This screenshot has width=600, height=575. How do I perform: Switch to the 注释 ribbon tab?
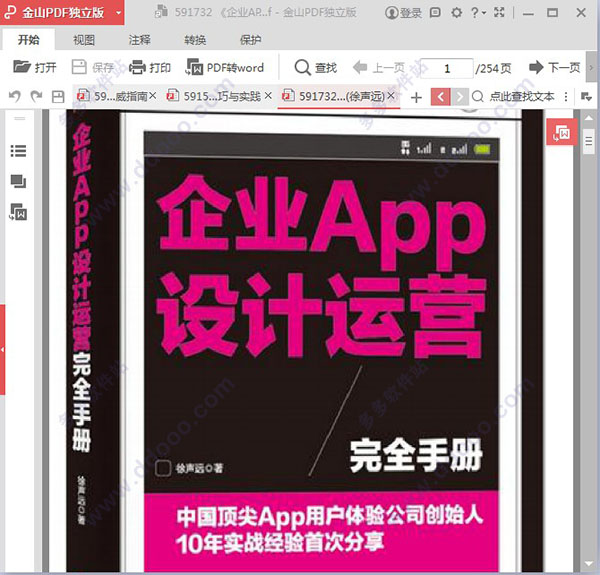tap(139, 40)
